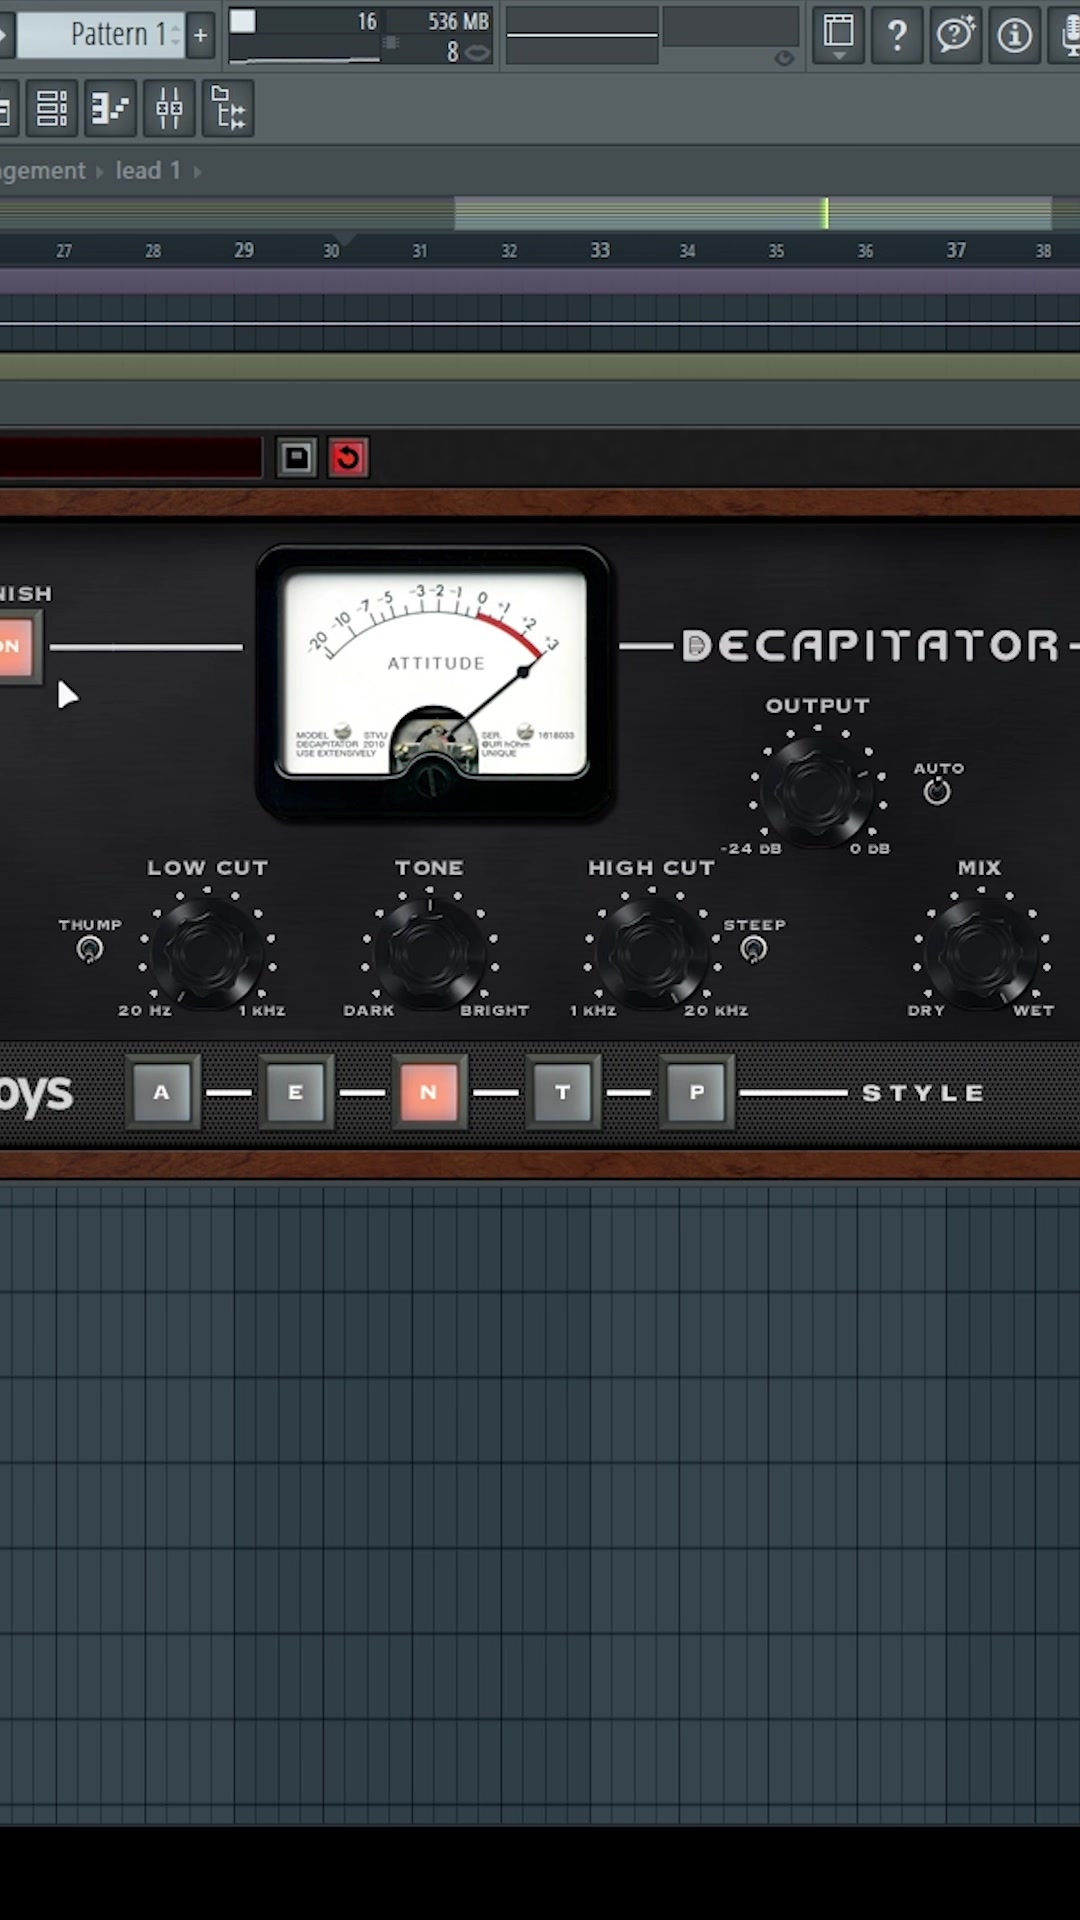Click the save preset icon above Decapitator
Viewport: 1080px width, 1920px height.
pyautogui.click(x=297, y=458)
